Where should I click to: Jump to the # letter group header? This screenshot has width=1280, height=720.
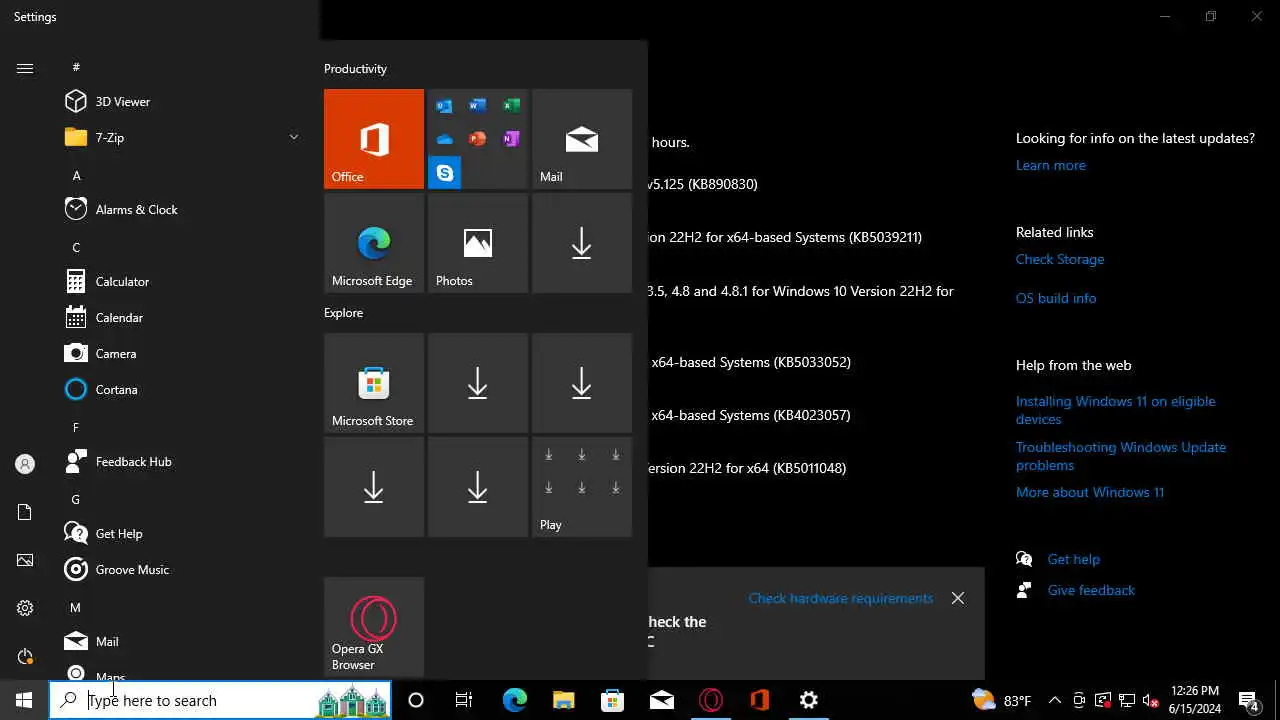[x=76, y=67]
